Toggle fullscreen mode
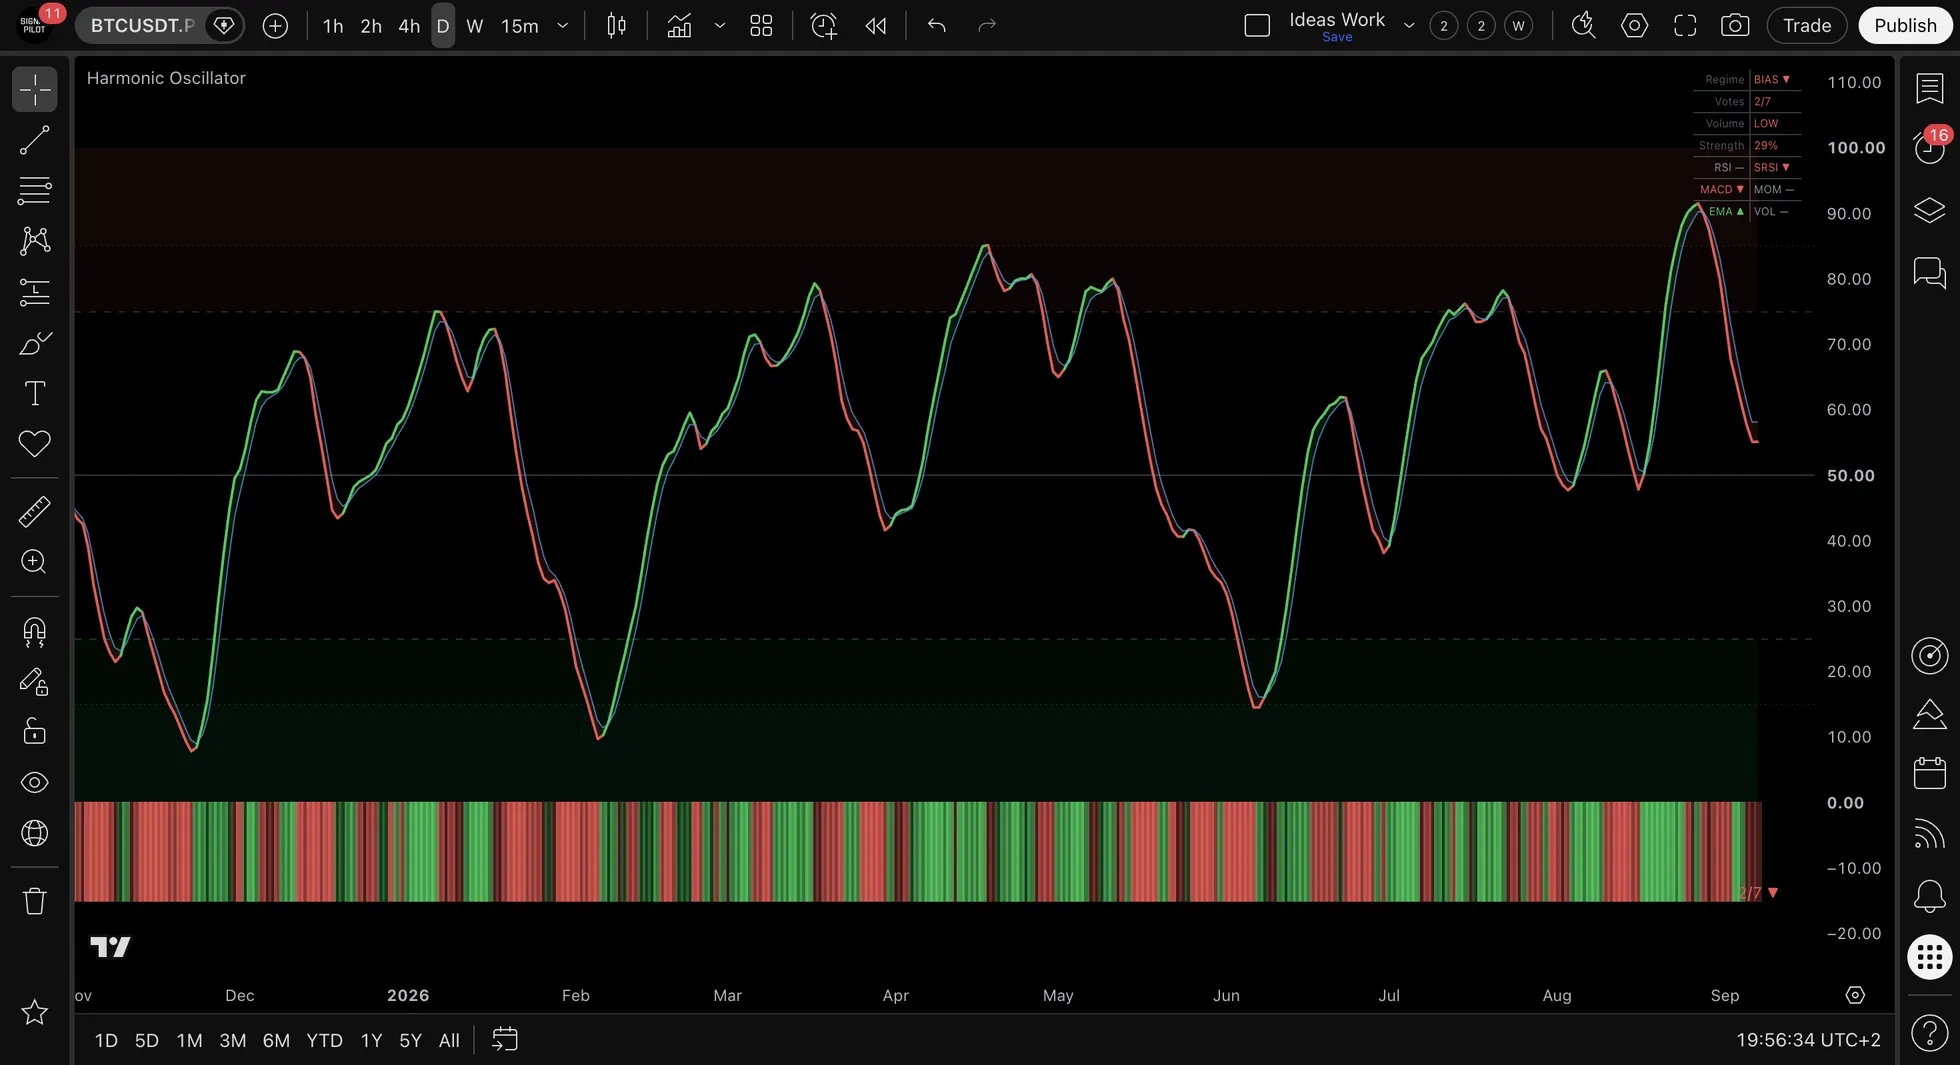 point(1685,26)
